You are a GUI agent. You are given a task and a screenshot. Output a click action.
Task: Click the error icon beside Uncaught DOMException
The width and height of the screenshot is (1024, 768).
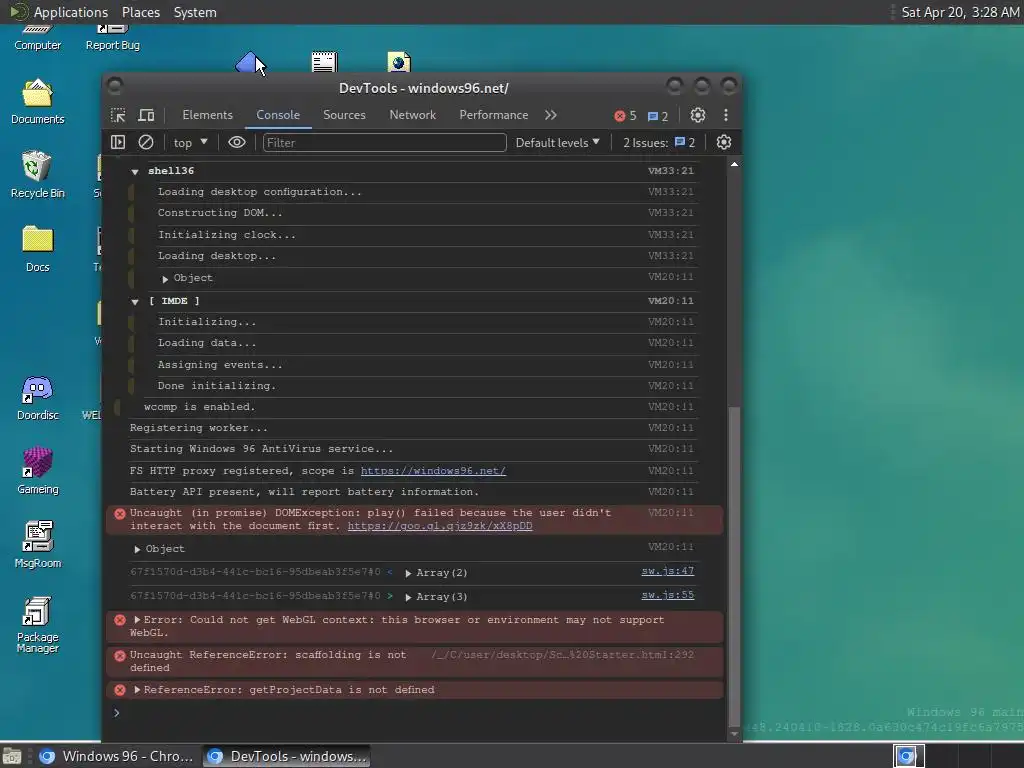point(120,514)
